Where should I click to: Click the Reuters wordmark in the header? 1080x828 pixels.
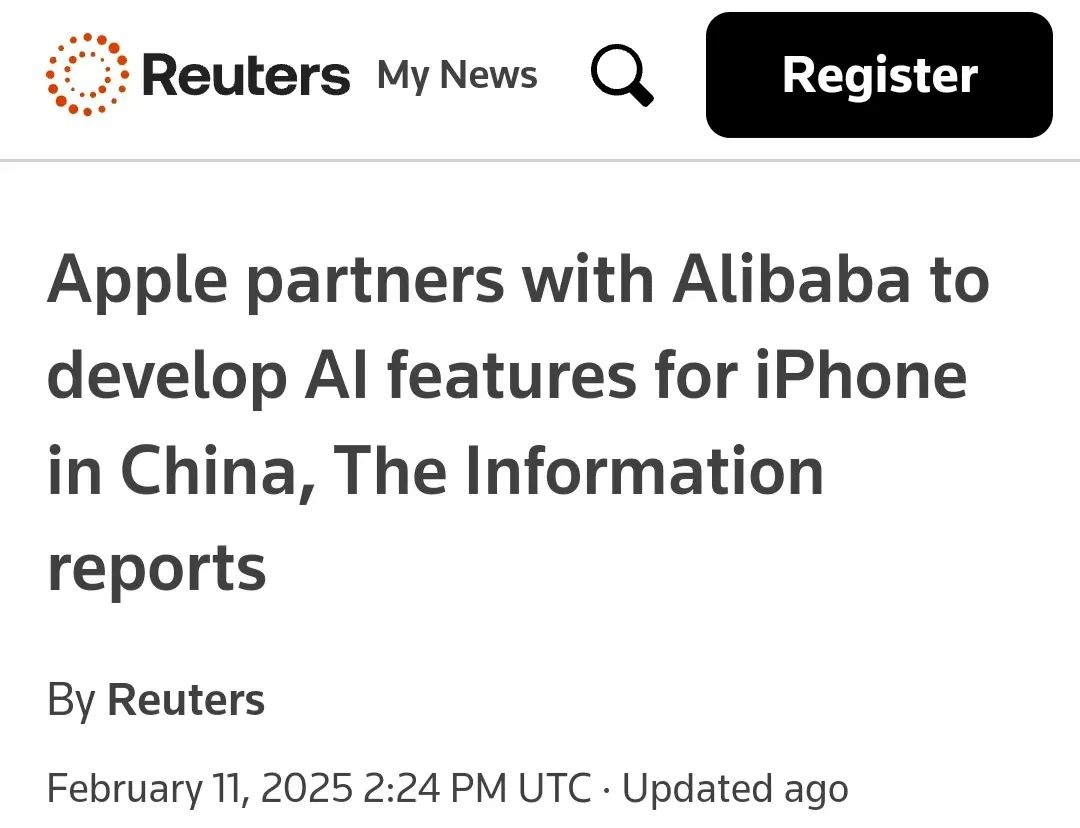[246, 76]
